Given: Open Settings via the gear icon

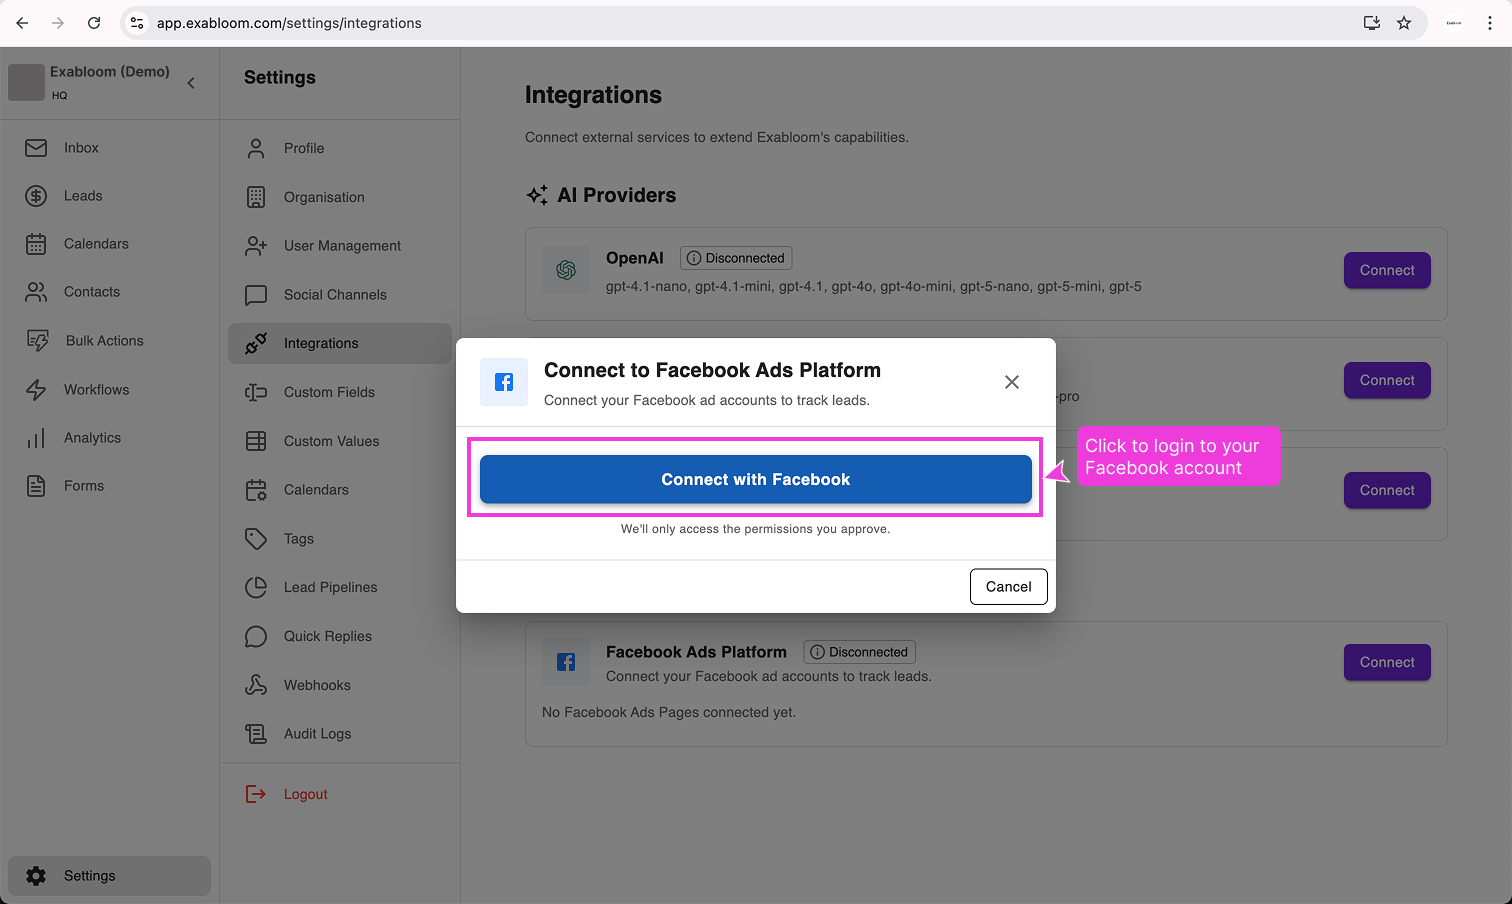Looking at the screenshot, I should [x=37, y=875].
